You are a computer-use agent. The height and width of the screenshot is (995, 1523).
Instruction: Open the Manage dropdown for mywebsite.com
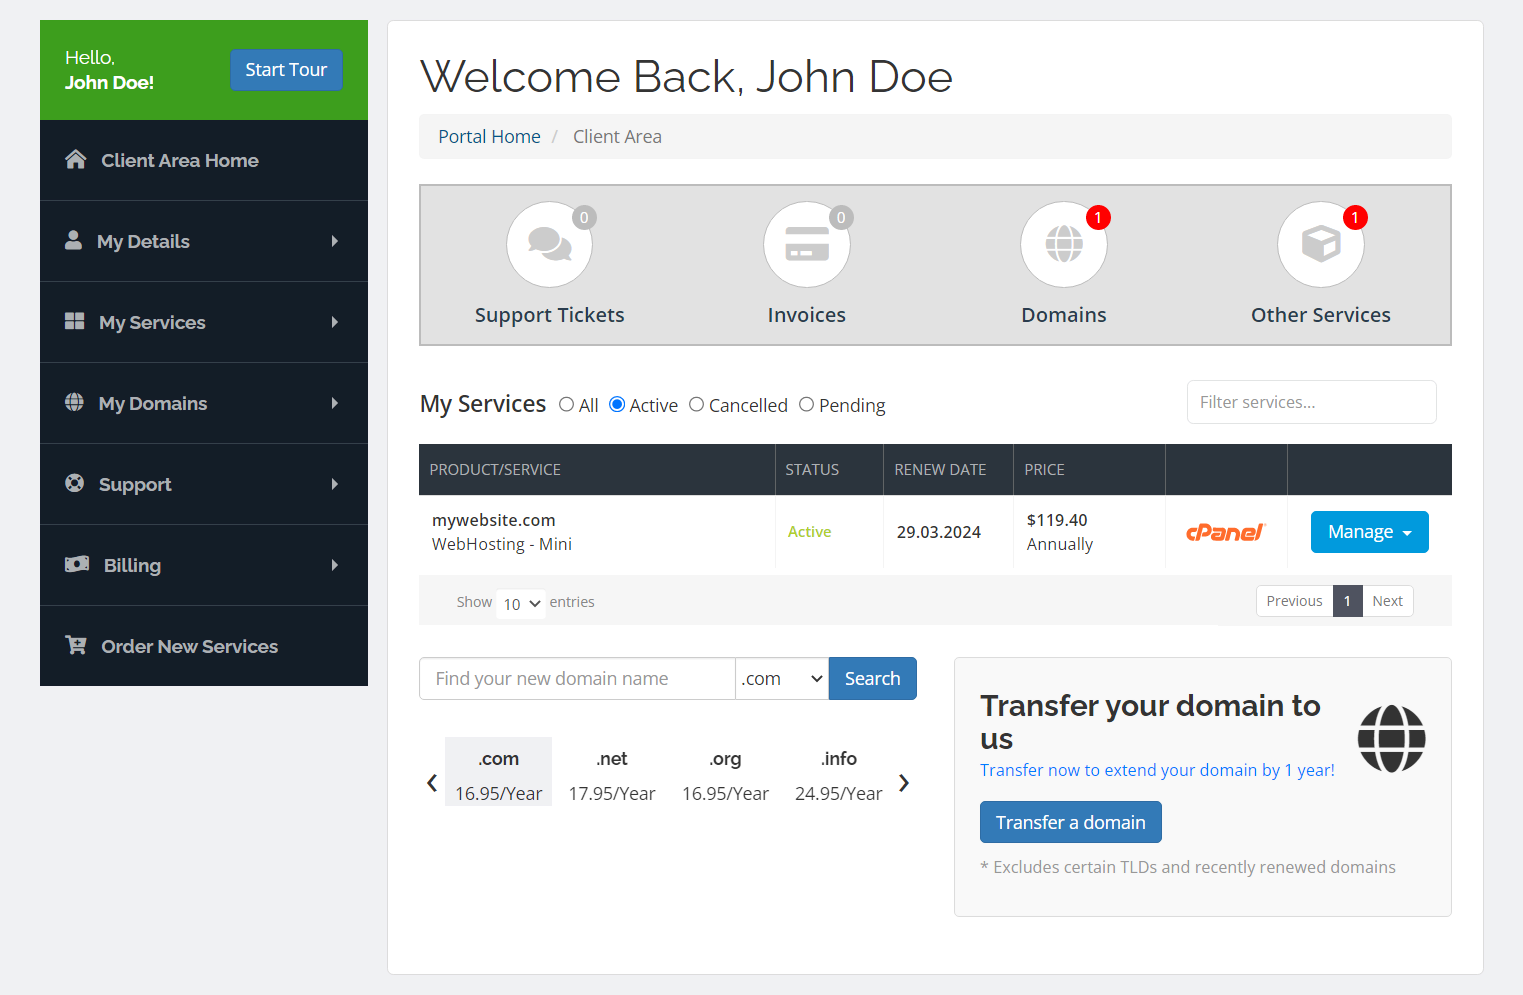[x=1369, y=532]
